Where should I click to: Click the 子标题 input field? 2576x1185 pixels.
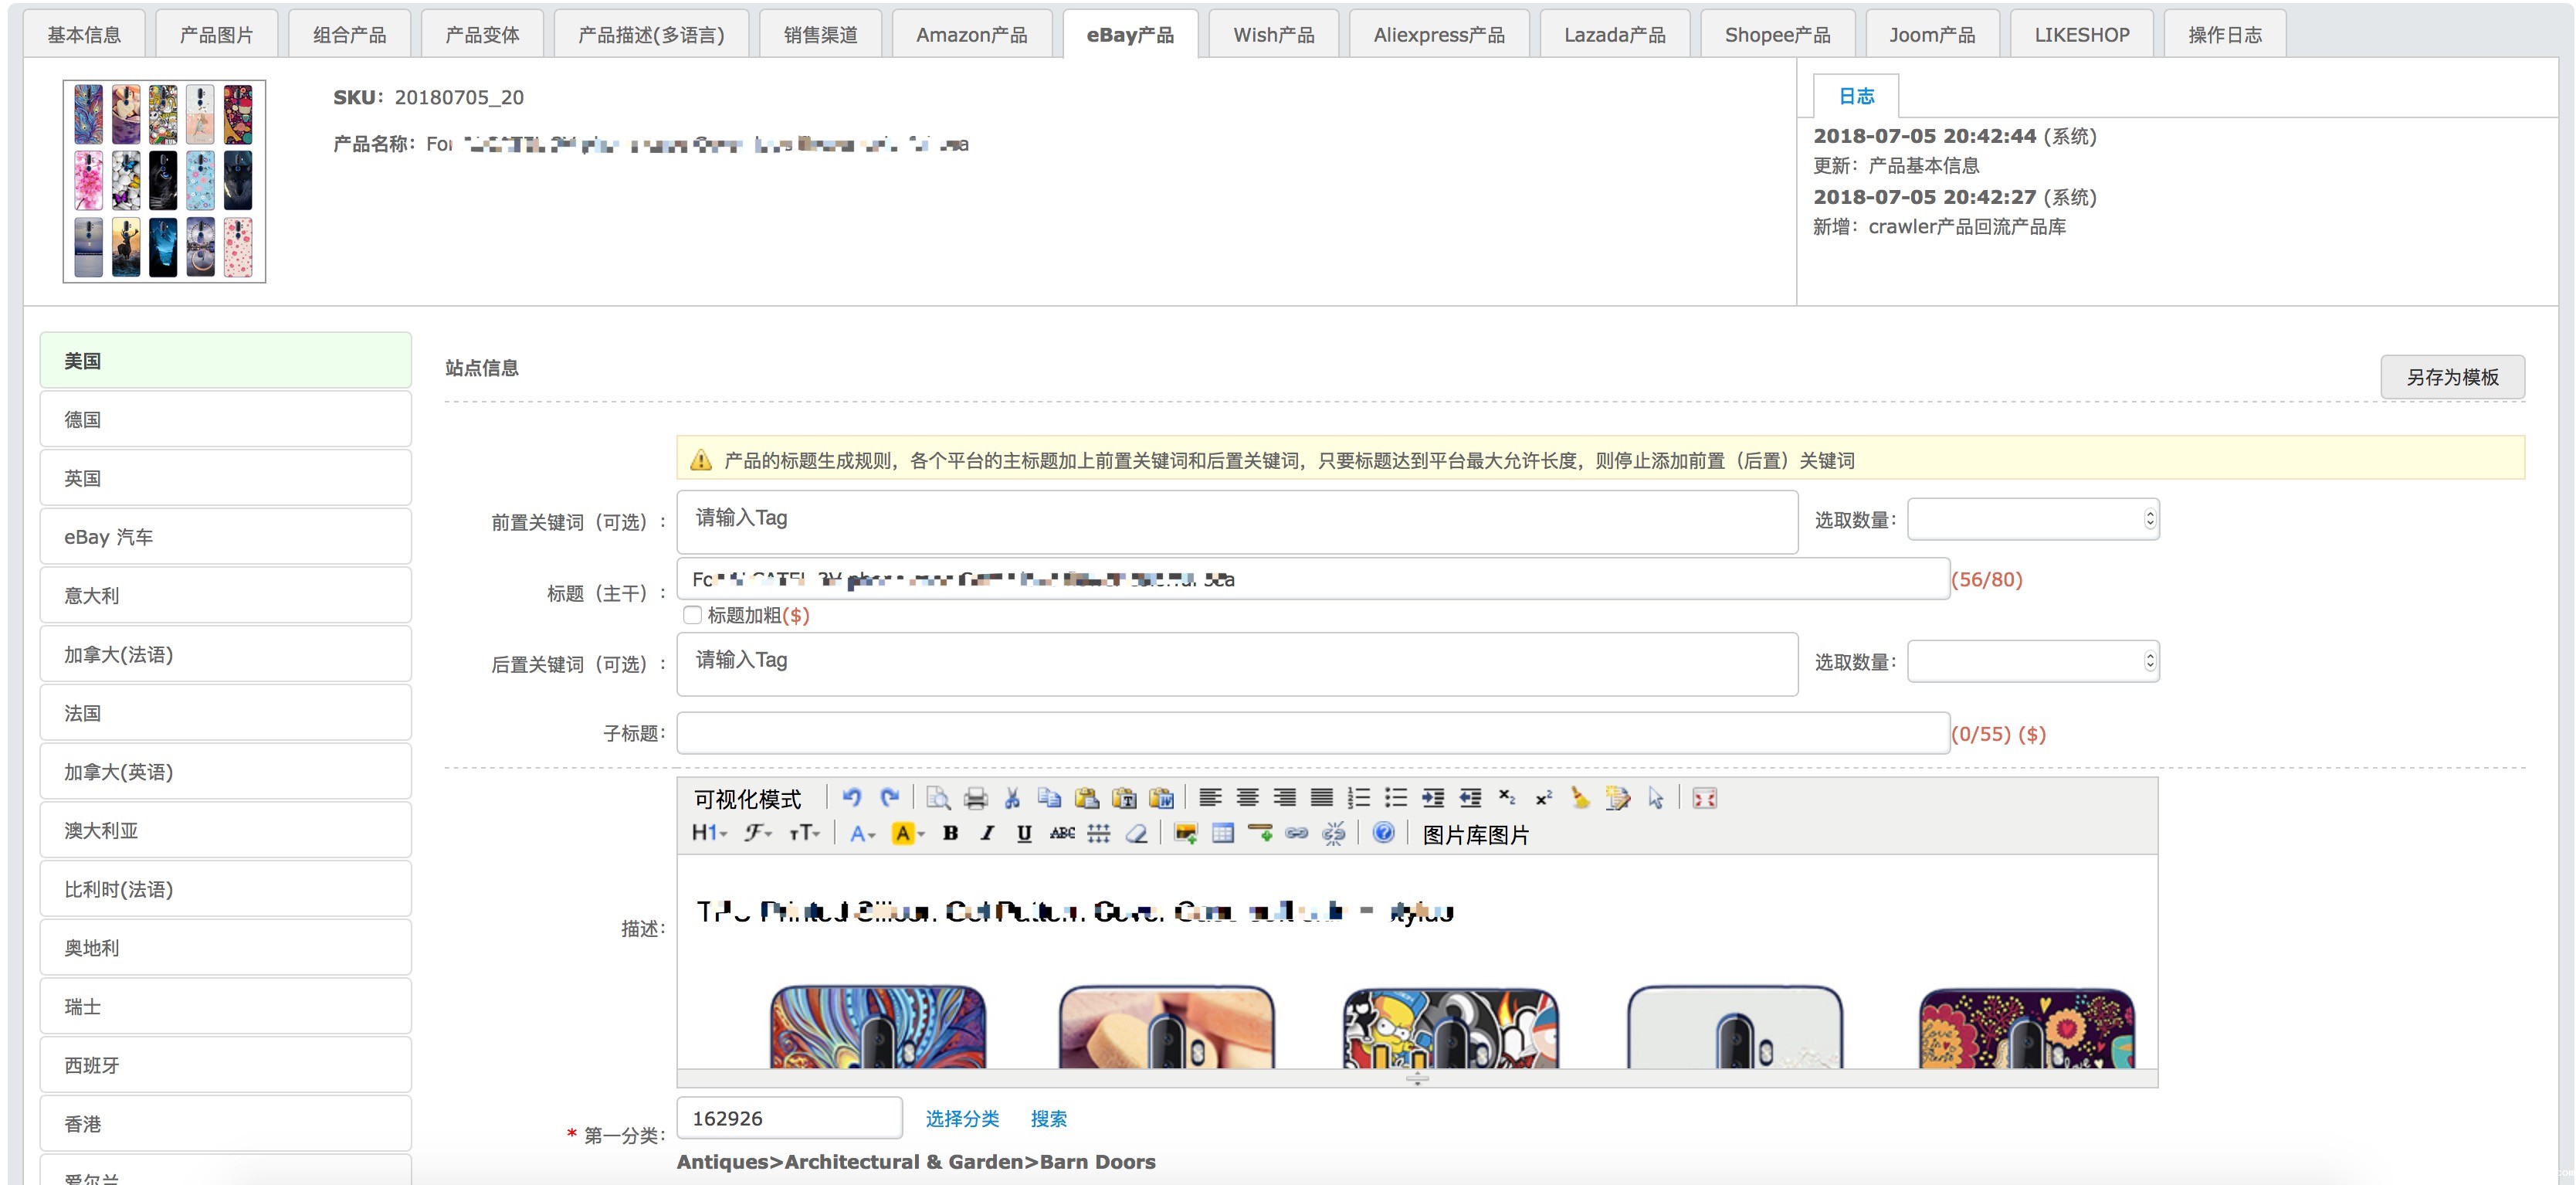click(1312, 733)
